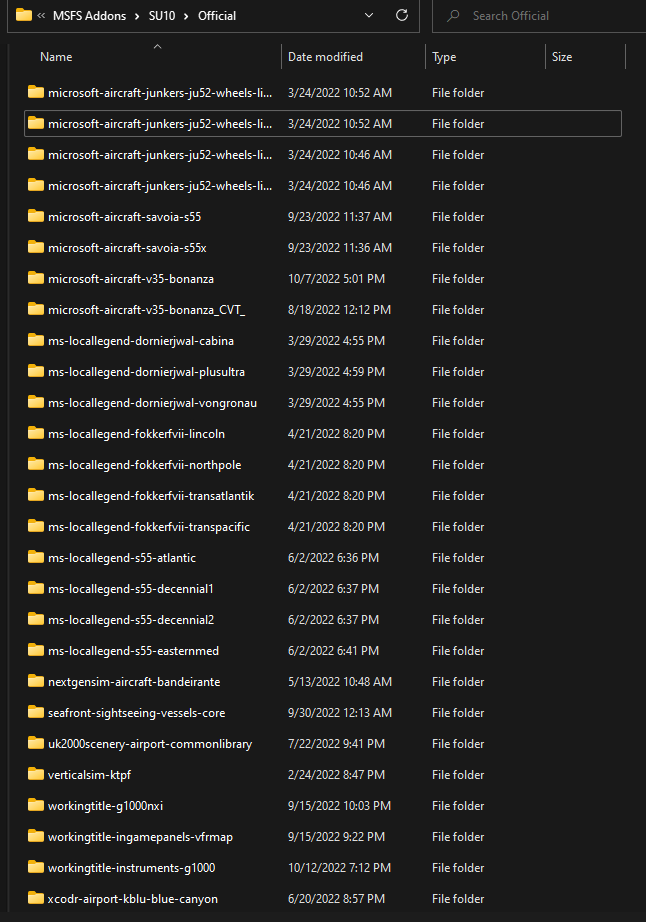646x922 pixels.
Task: Open the address bar history dropdown chevron
Action: pos(369,16)
